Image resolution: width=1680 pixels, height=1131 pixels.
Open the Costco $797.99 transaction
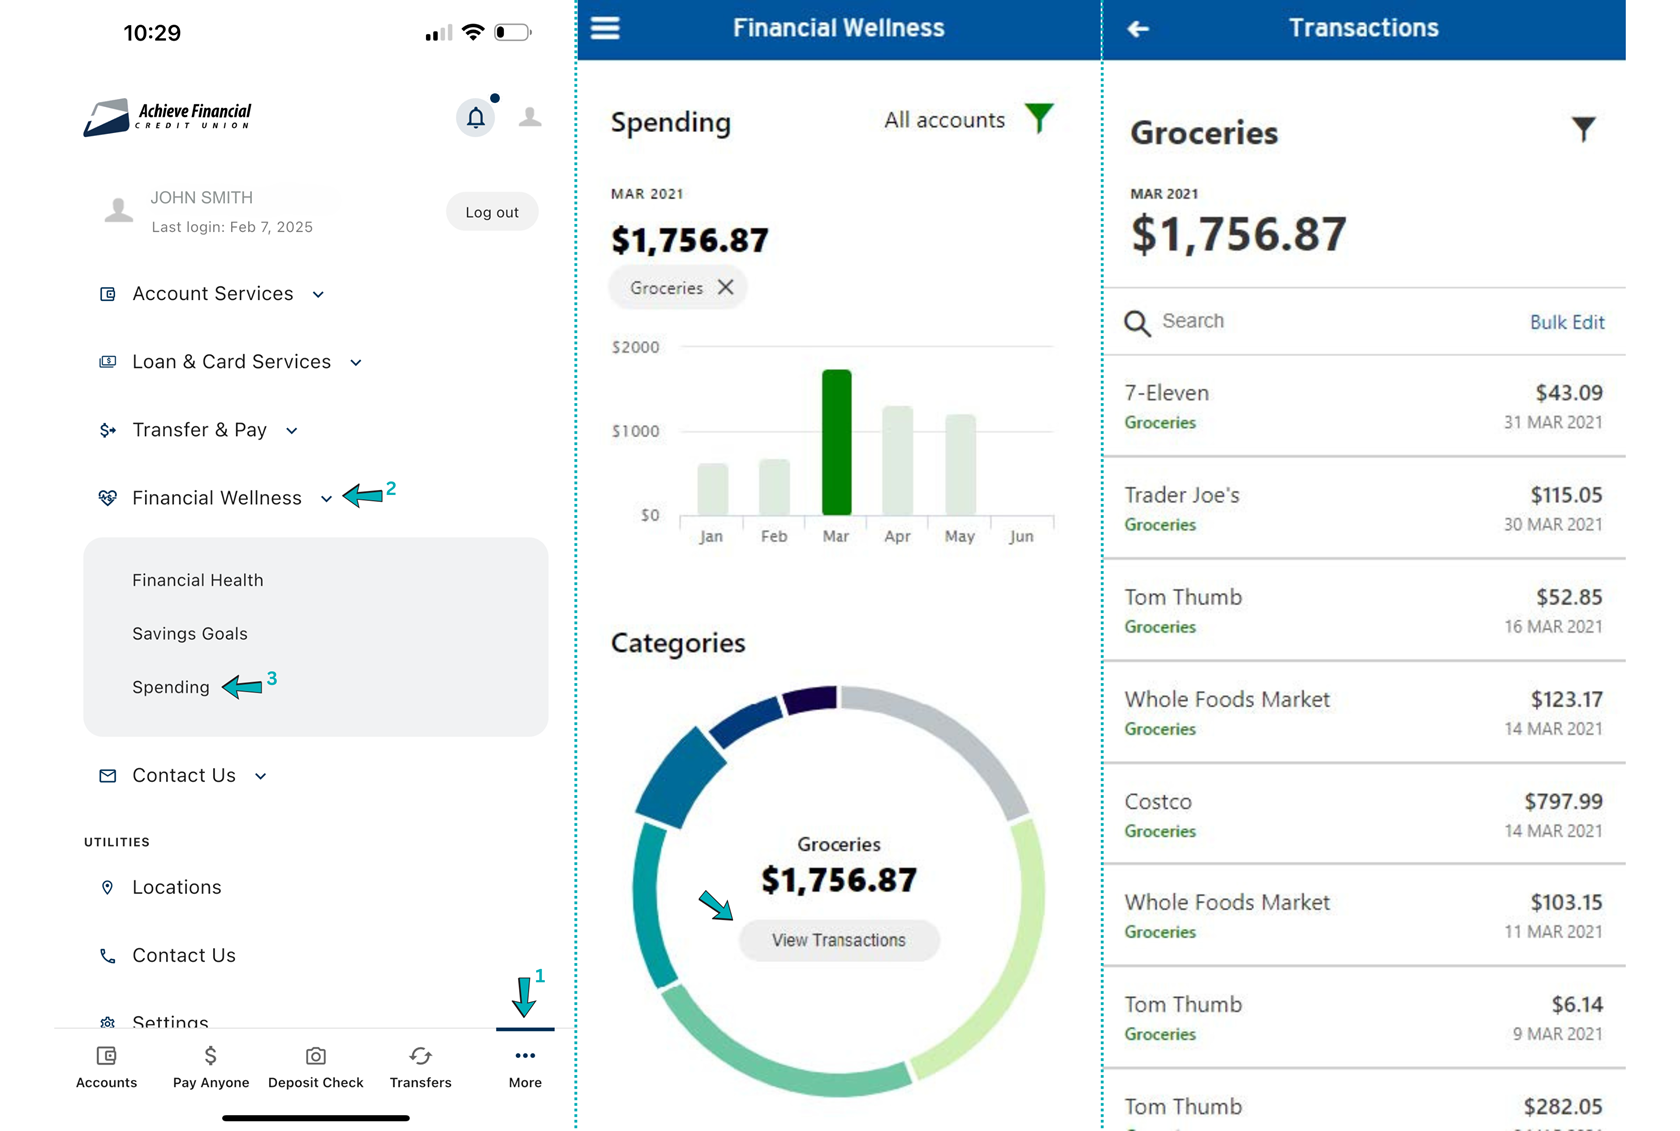tap(1364, 815)
